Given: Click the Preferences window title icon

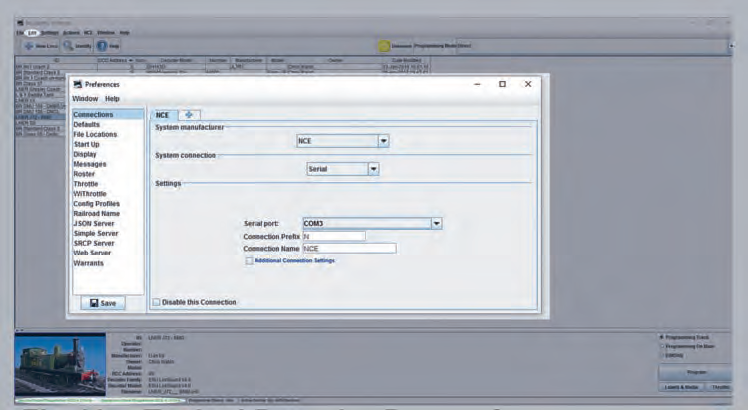Looking at the screenshot, I should [x=78, y=85].
